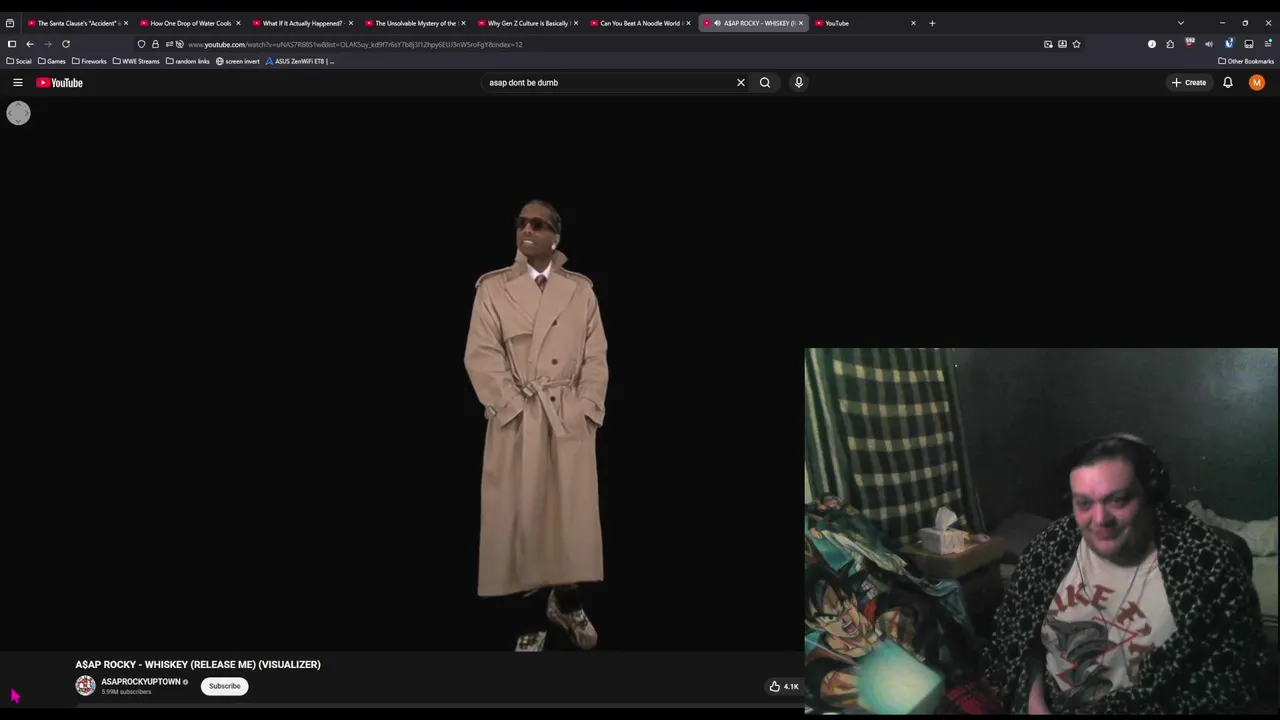Close the Why Gen Z Culture tab
Screen dimensions: 1280x720
pyautogui.click(x=576, y=23)
